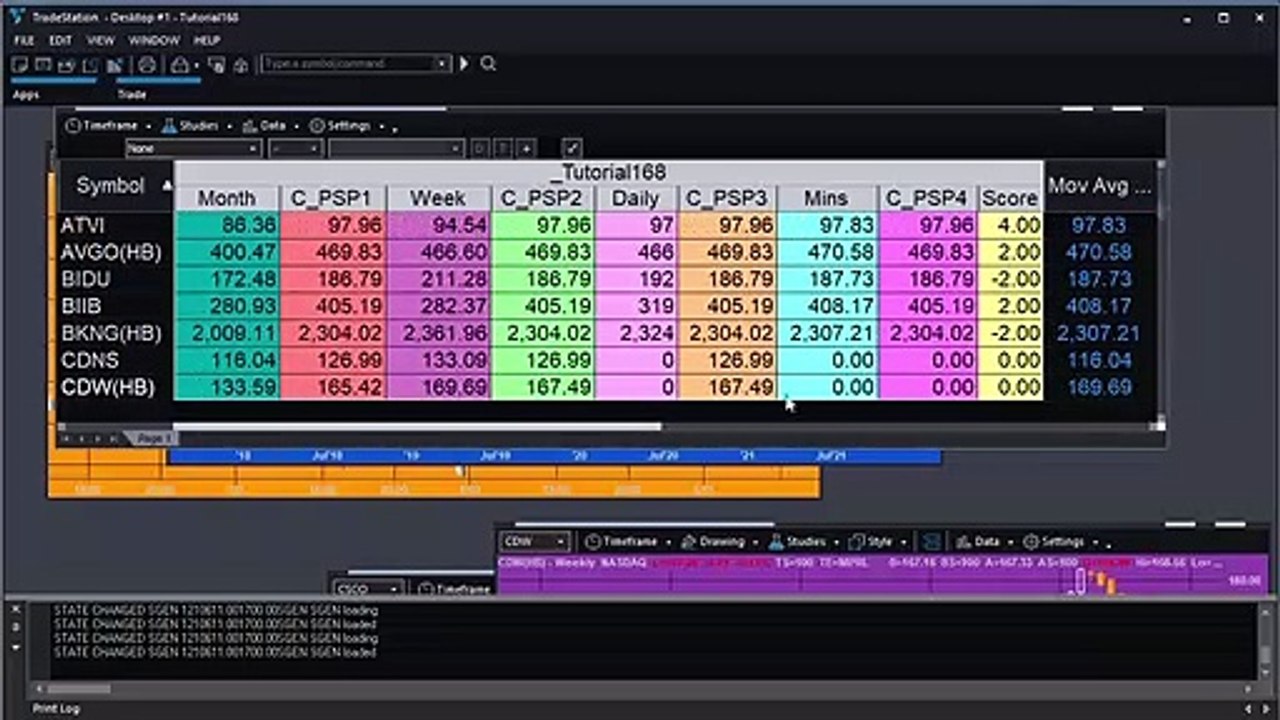Click the Print Log tab
The width and height of the screenshot is (1280, 720).
coord(56,708)
